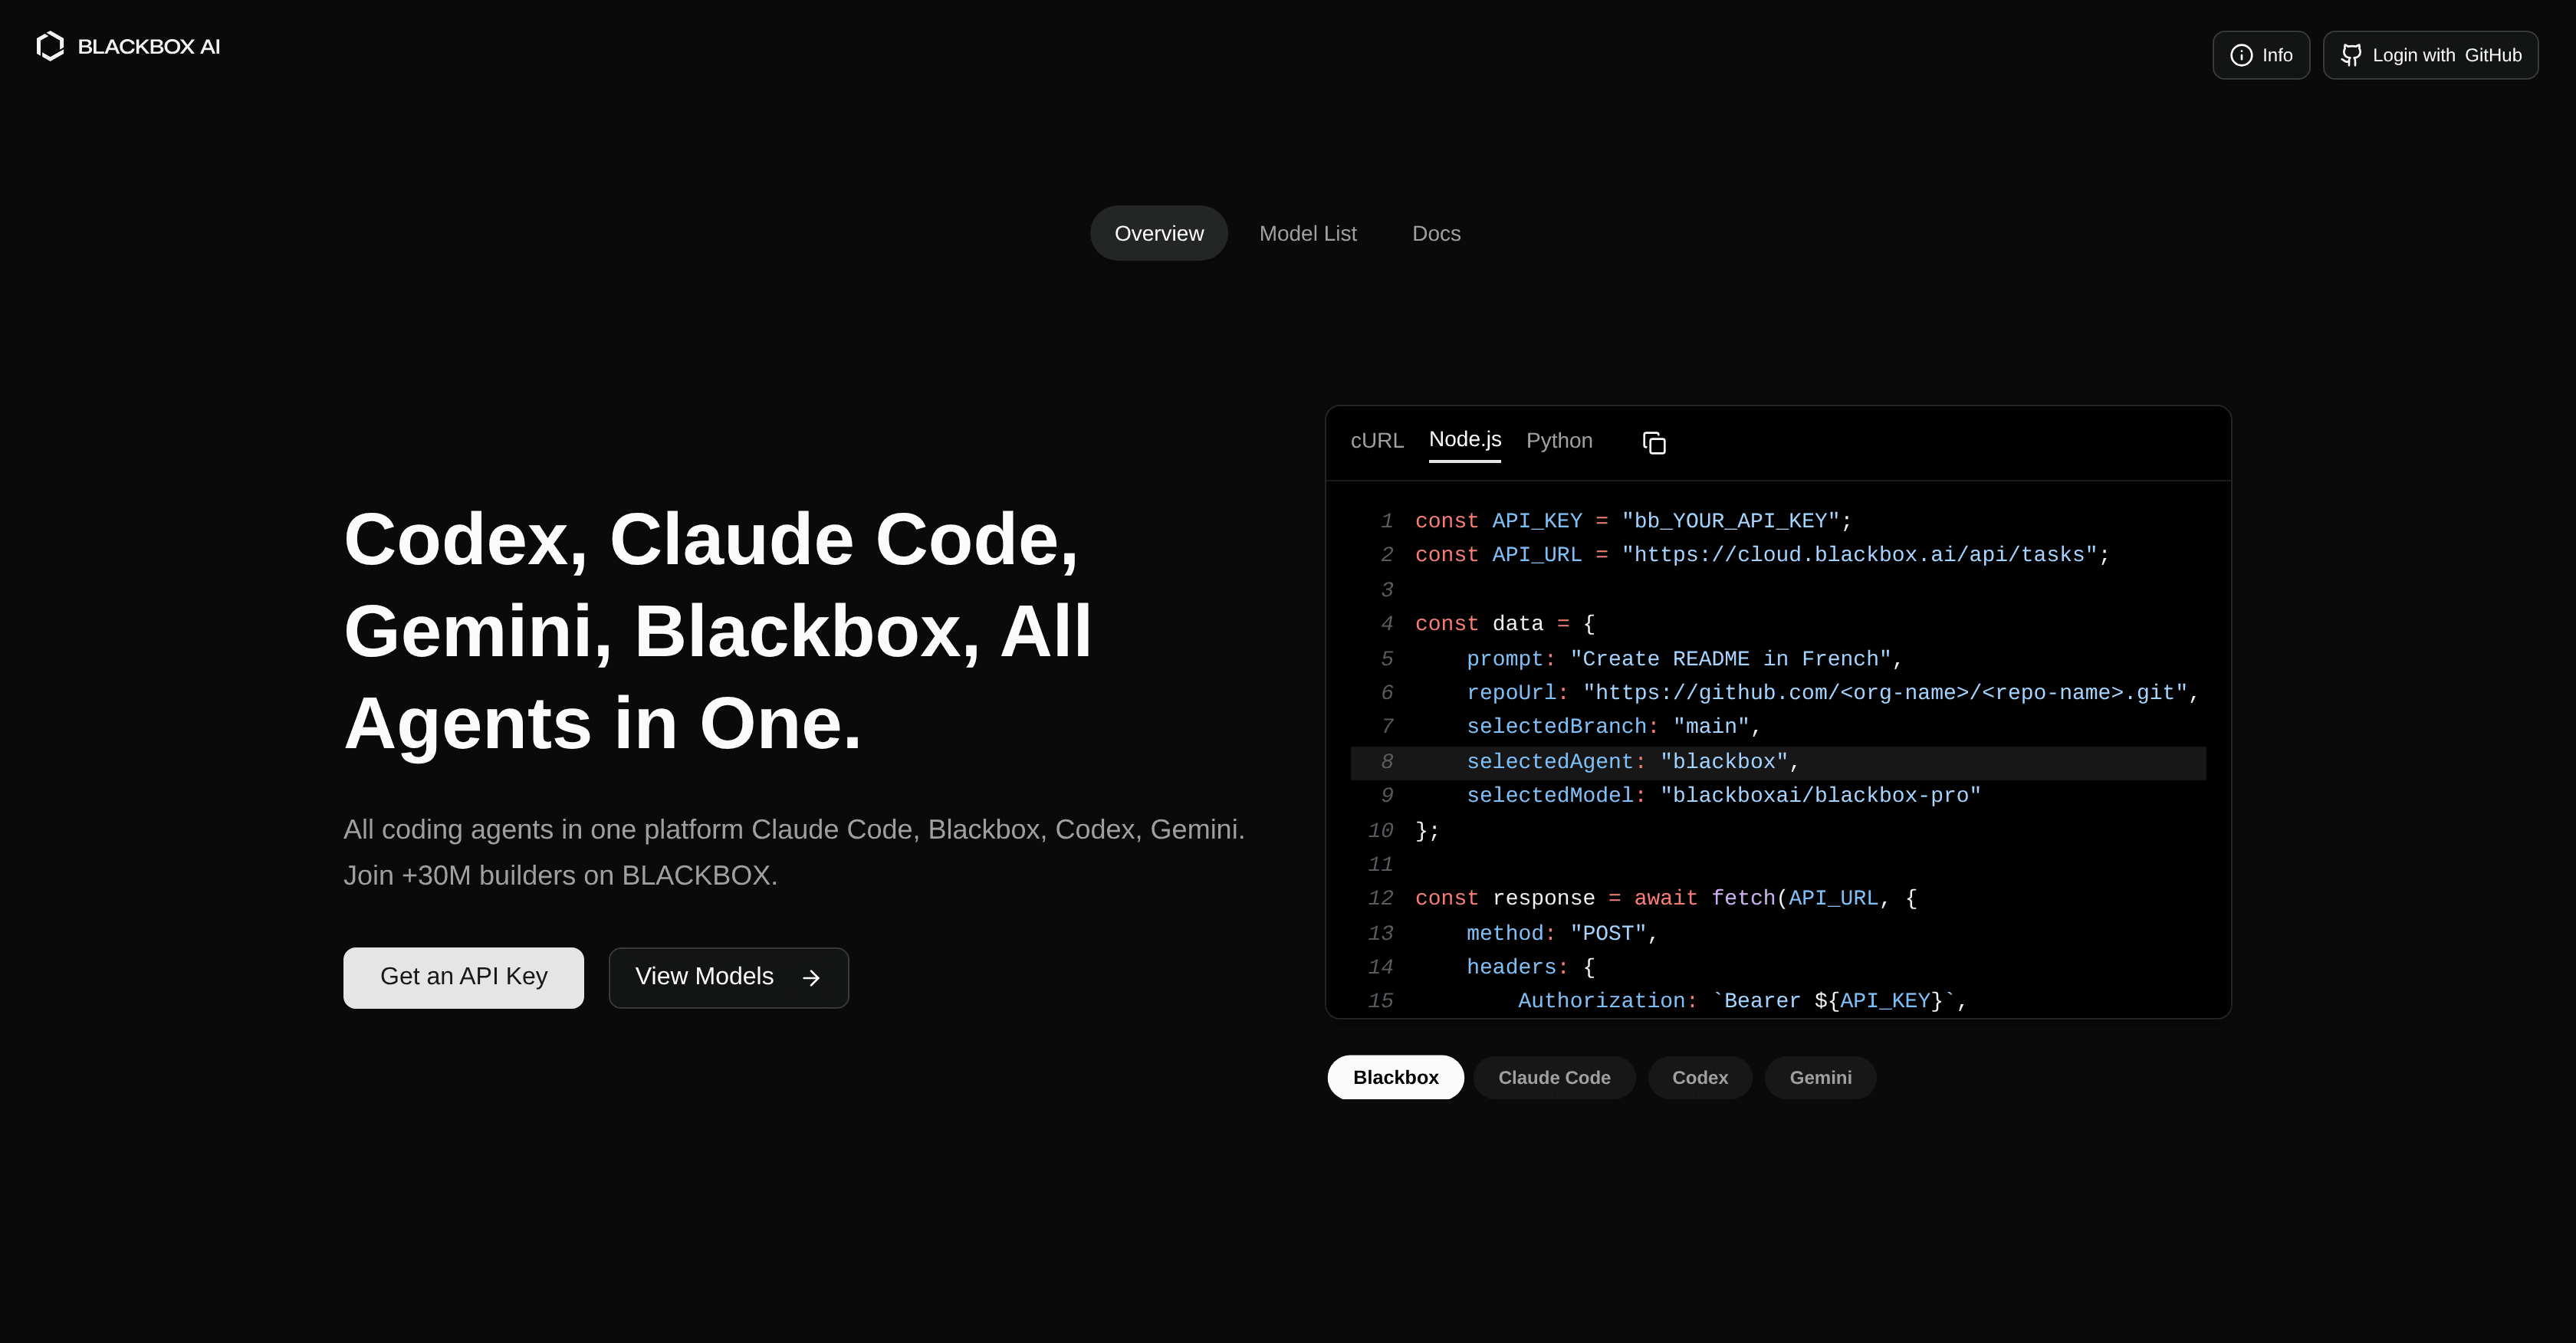Click the arrow icon inside View Models
Image resolution: width=2576 pixels, height=1343 pixels.
pos(810,977)
